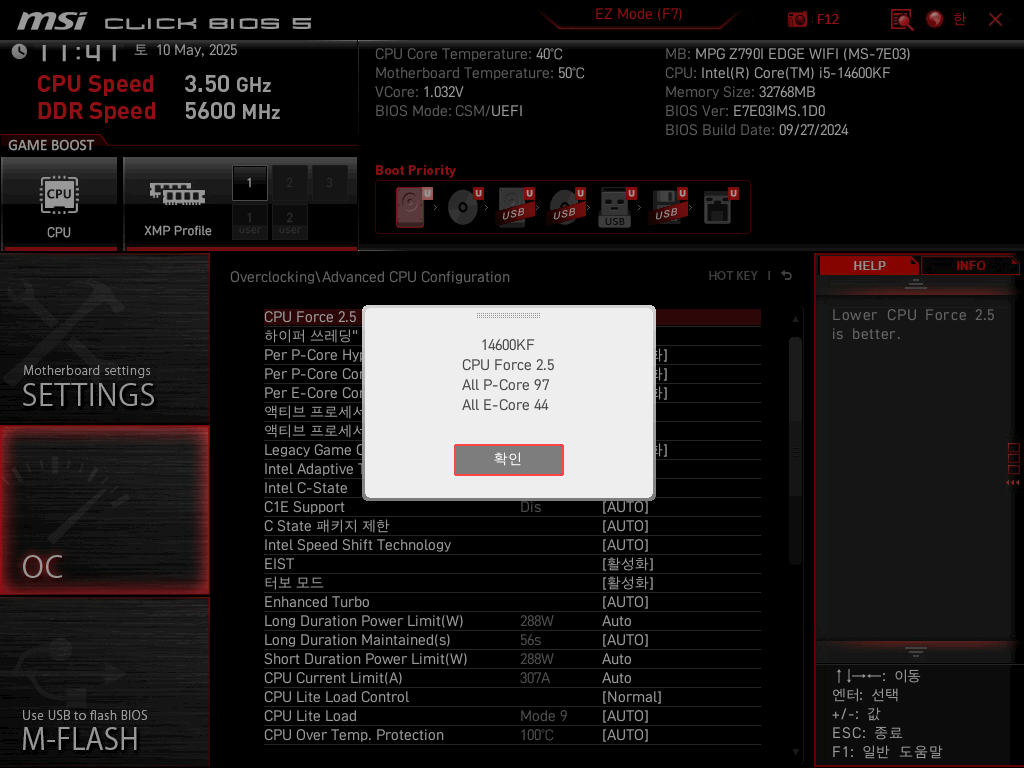This screenshot has height=768, width=1024.
Task: Go back with the return arrow icon
Action: pyautogui.click(x=787, y=276)
